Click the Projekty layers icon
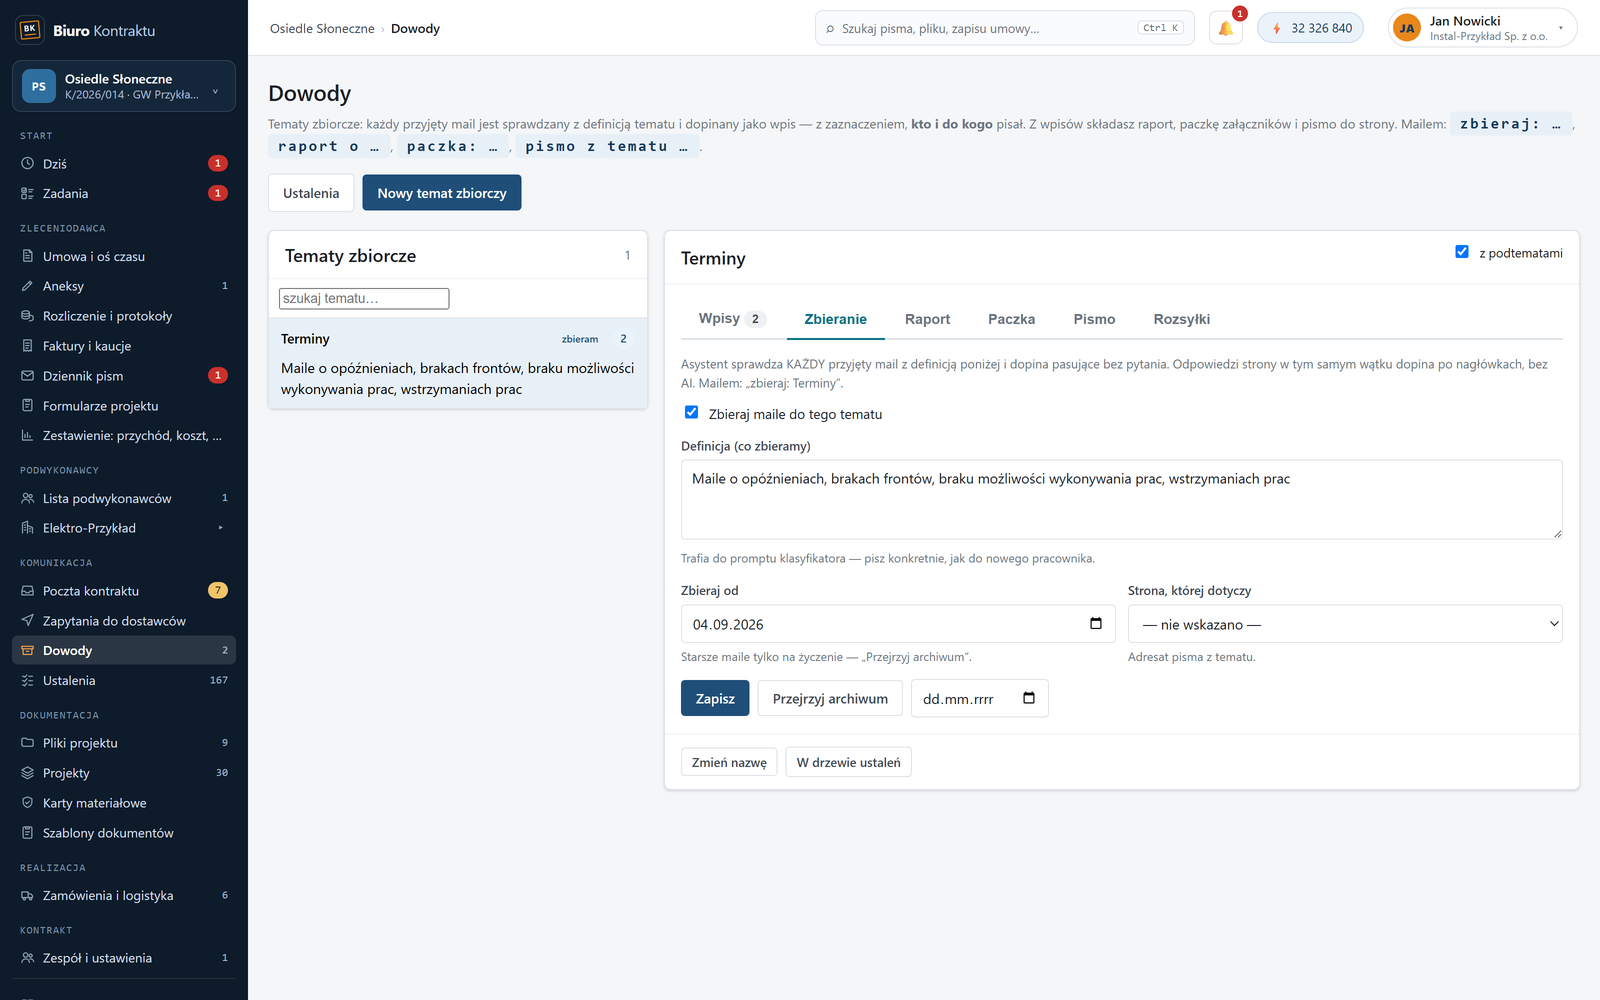1600x1000 pixels. click(28, 773)
